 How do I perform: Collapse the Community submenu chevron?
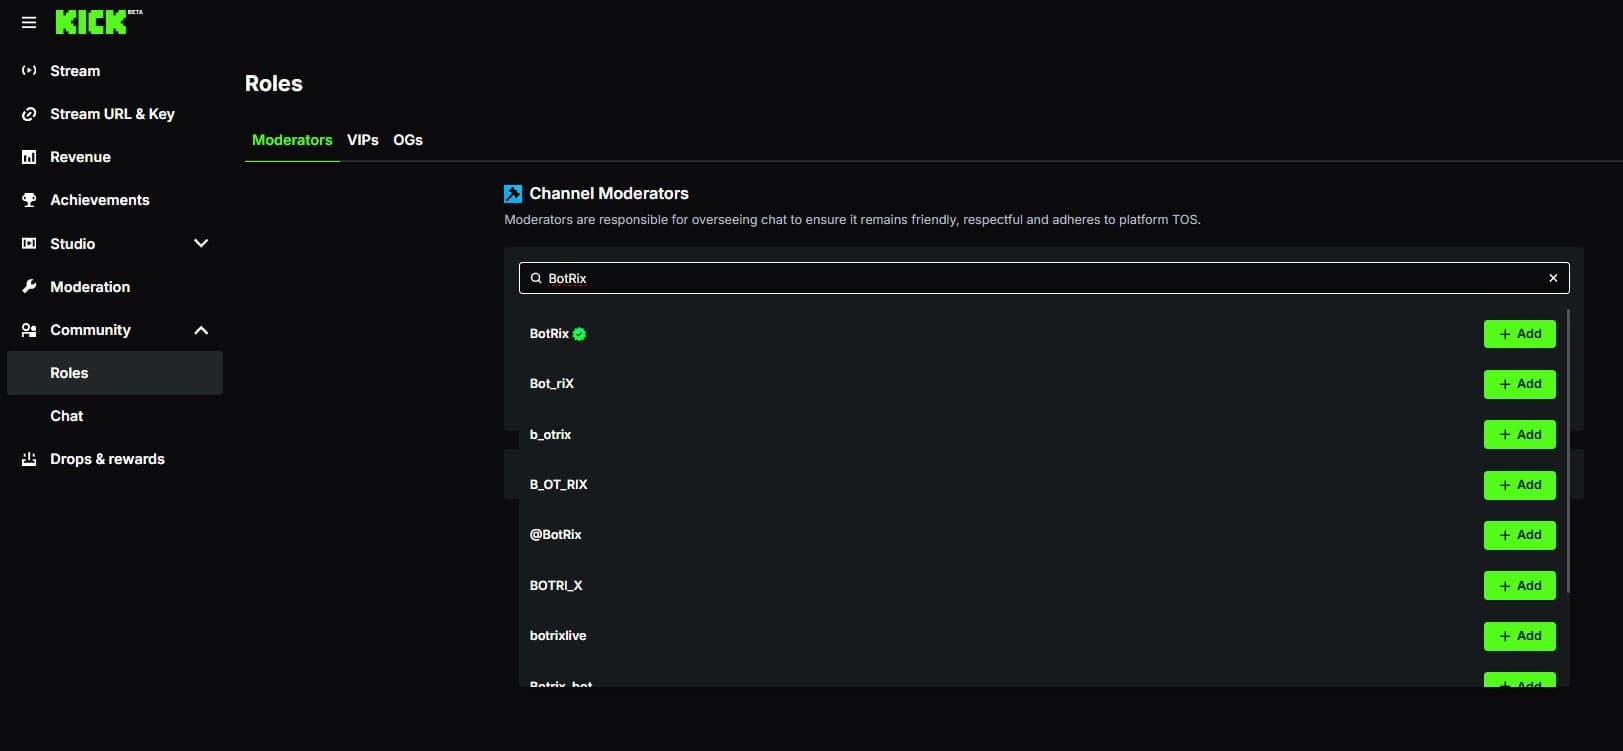[x=201, y=330]
